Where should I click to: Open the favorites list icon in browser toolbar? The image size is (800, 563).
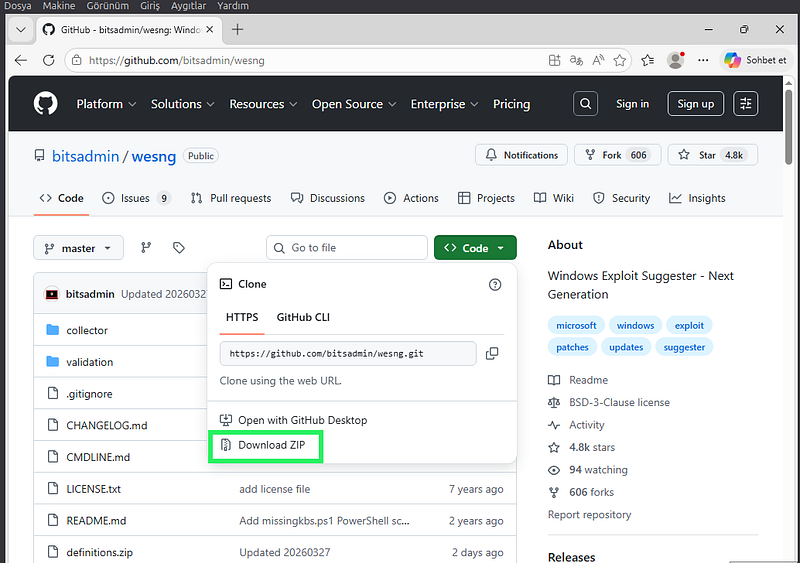click(x=647, y=60)
